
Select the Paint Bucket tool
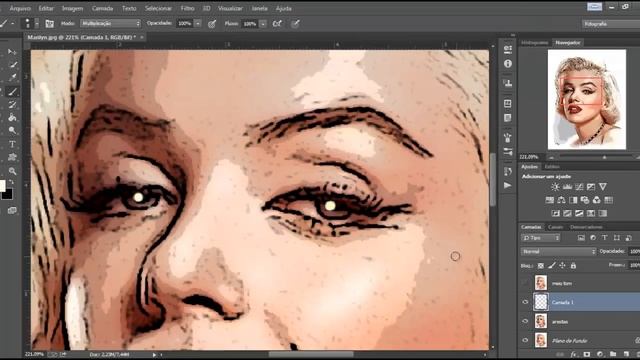coord(12,118)
